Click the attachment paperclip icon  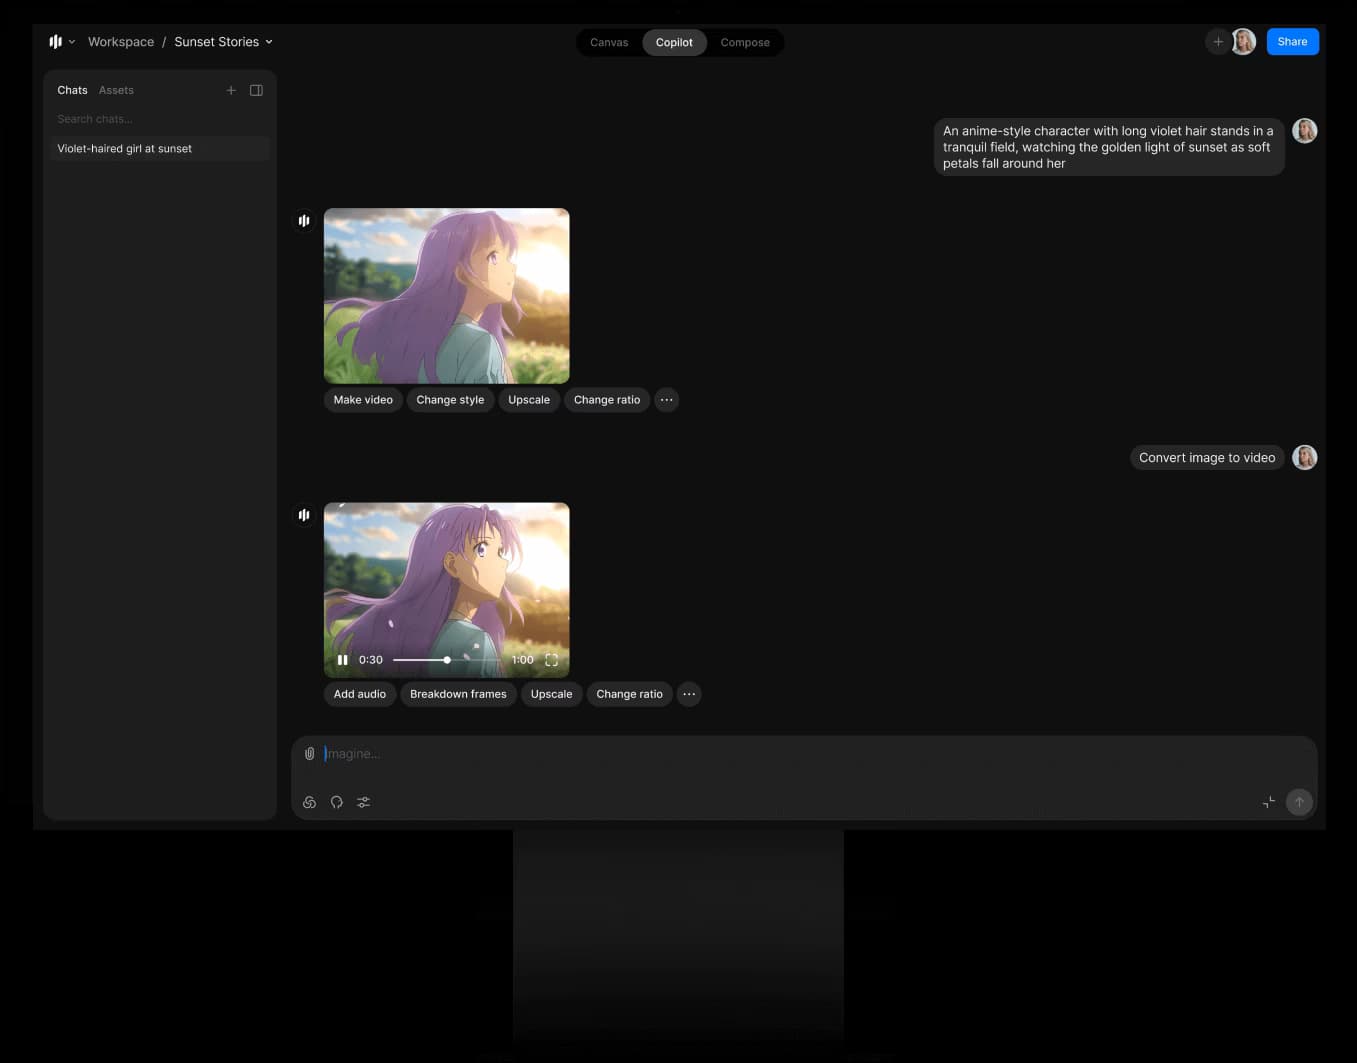point(310,754)
